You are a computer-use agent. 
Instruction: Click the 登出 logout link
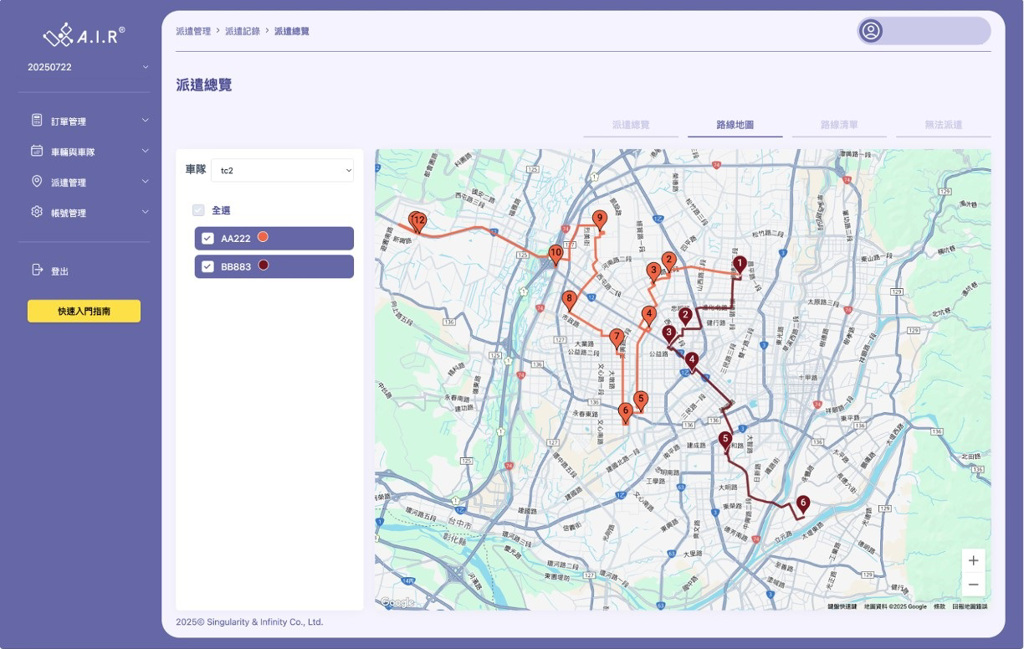[x=59, y=271]
